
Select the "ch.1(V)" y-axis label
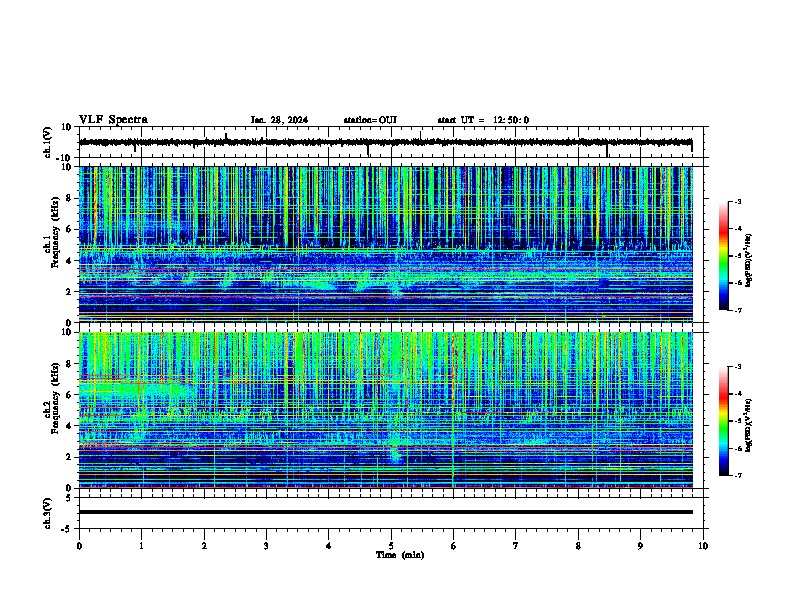point(49,142)
